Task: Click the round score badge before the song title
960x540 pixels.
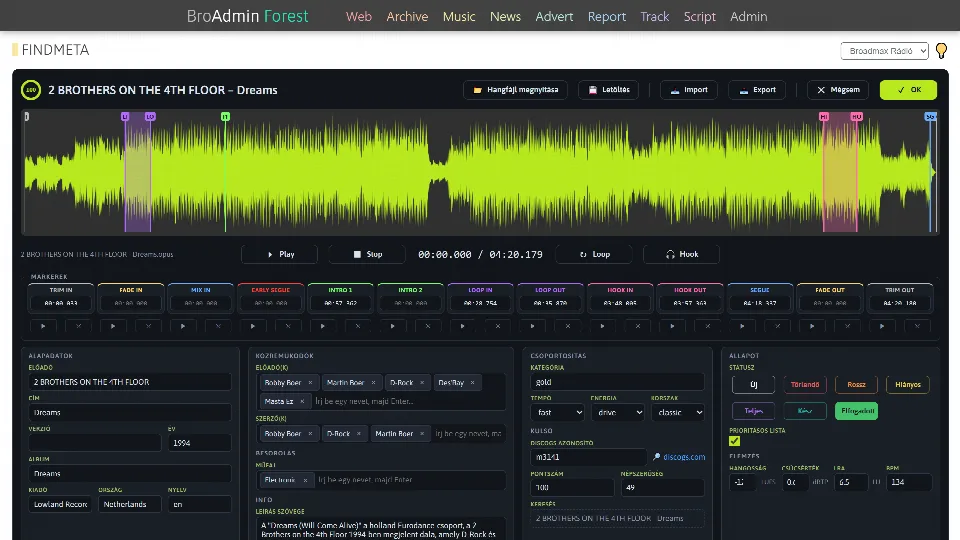Action: pos(31,90)
